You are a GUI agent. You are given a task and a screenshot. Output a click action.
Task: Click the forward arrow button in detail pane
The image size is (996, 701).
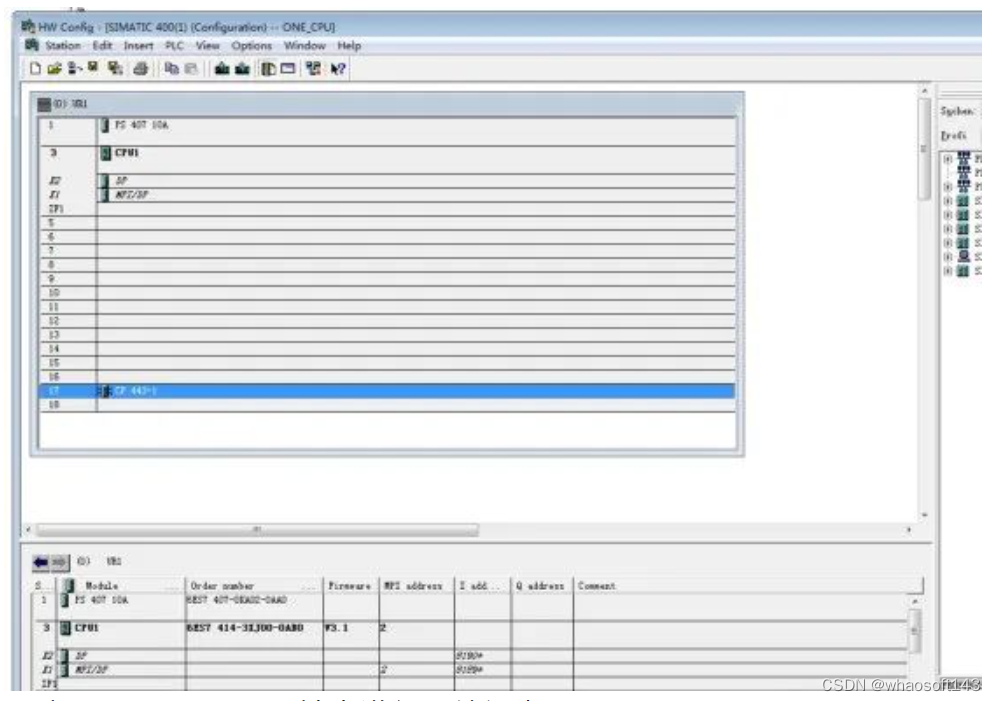[x=60, y=562]
